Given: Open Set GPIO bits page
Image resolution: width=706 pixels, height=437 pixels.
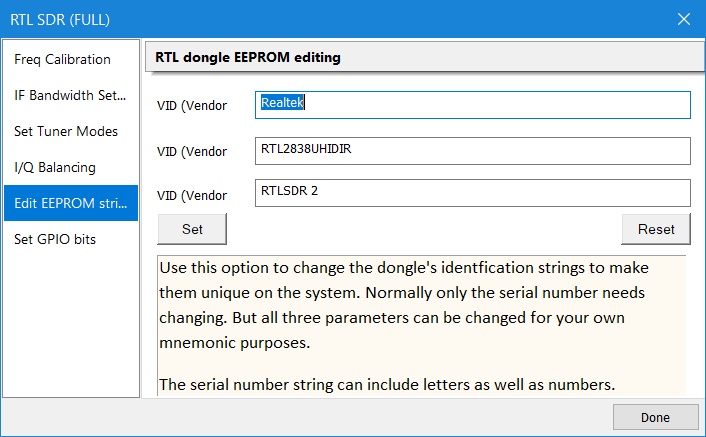Looking at the screenshot, I should click(56, 239).
